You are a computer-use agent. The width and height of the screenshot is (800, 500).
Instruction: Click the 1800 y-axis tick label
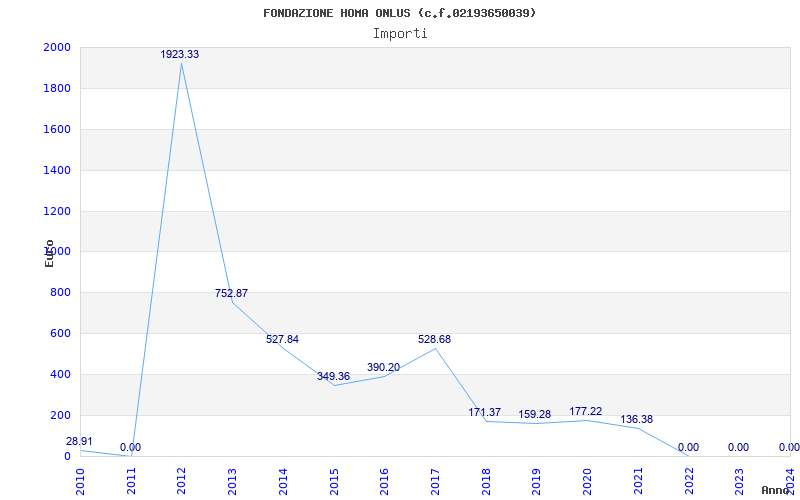57,88
